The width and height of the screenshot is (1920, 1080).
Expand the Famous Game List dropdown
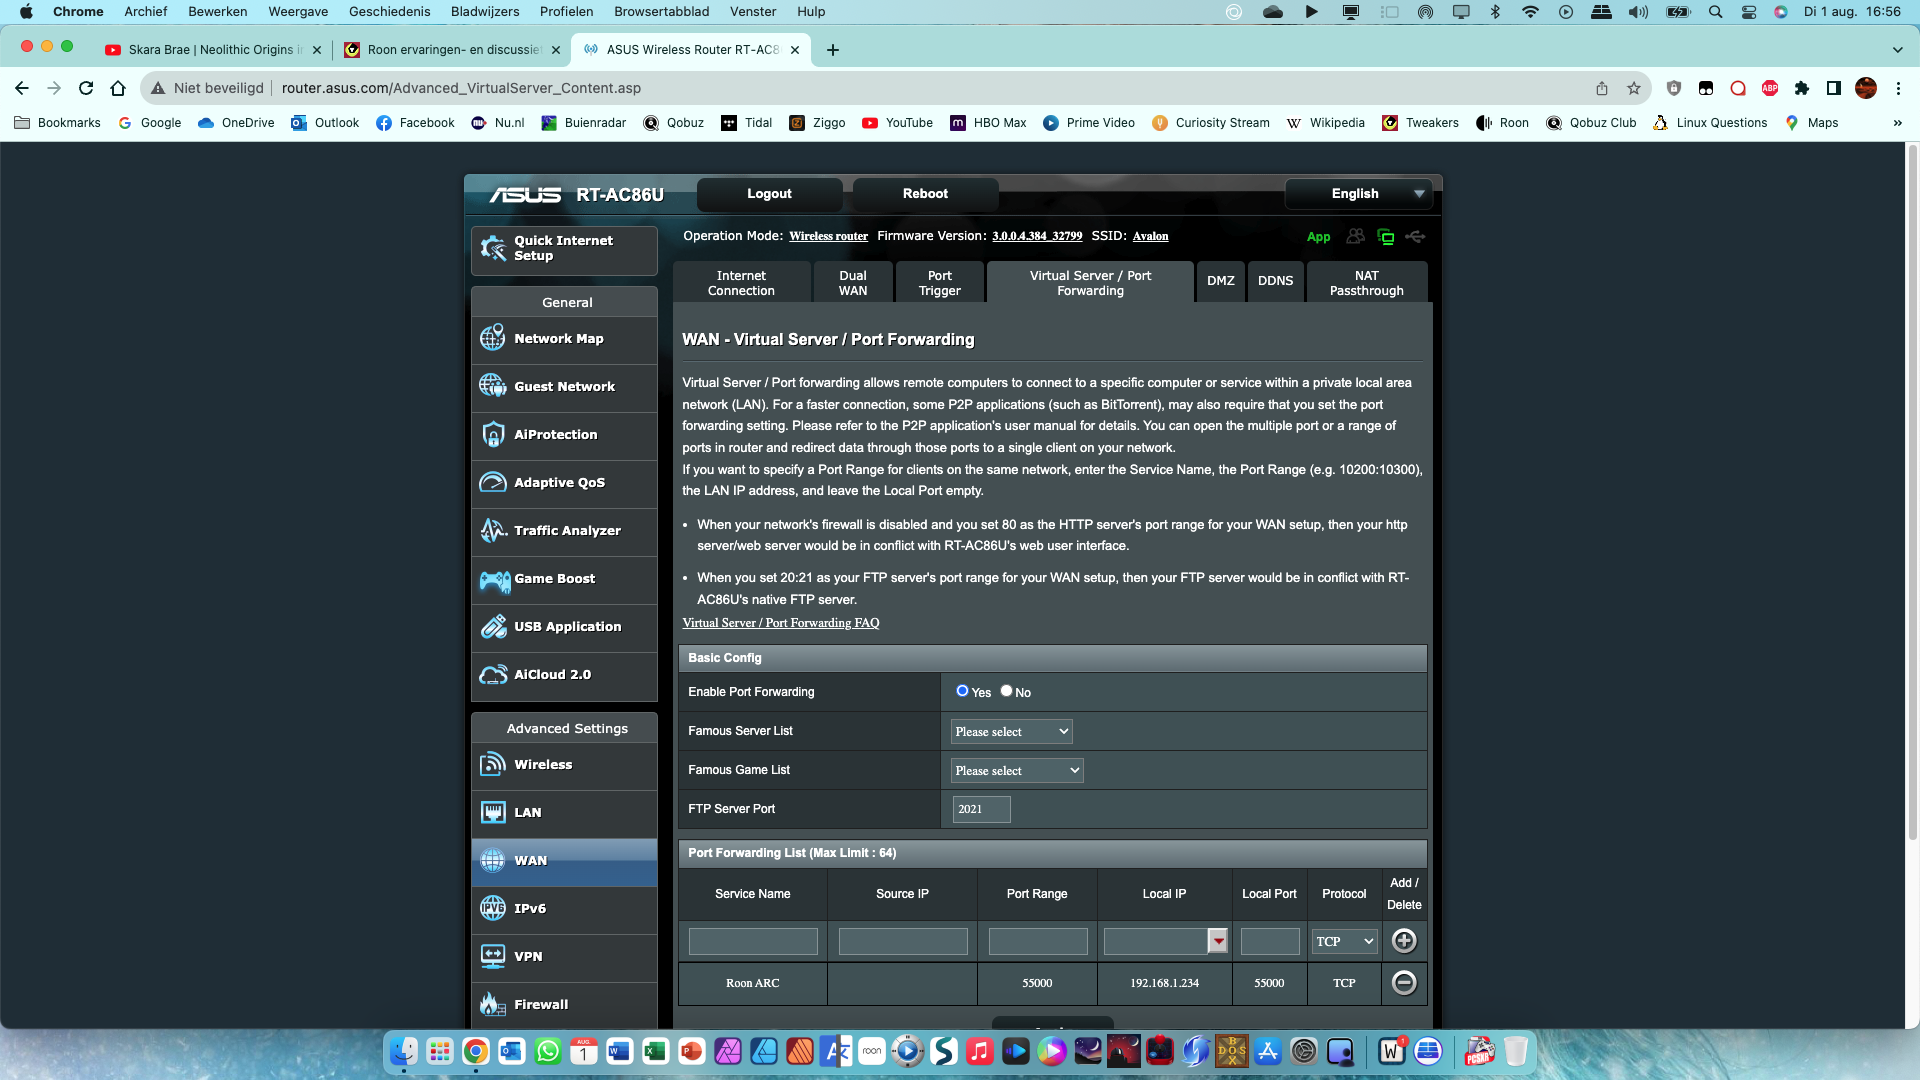(x=1017, y=771)
